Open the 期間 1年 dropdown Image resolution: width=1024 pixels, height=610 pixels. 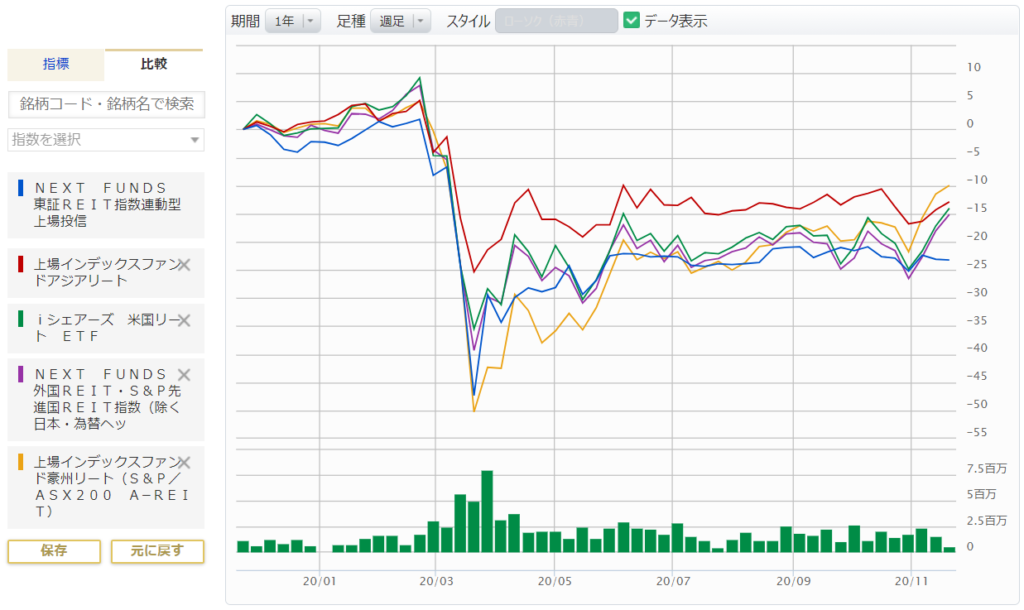293,21
